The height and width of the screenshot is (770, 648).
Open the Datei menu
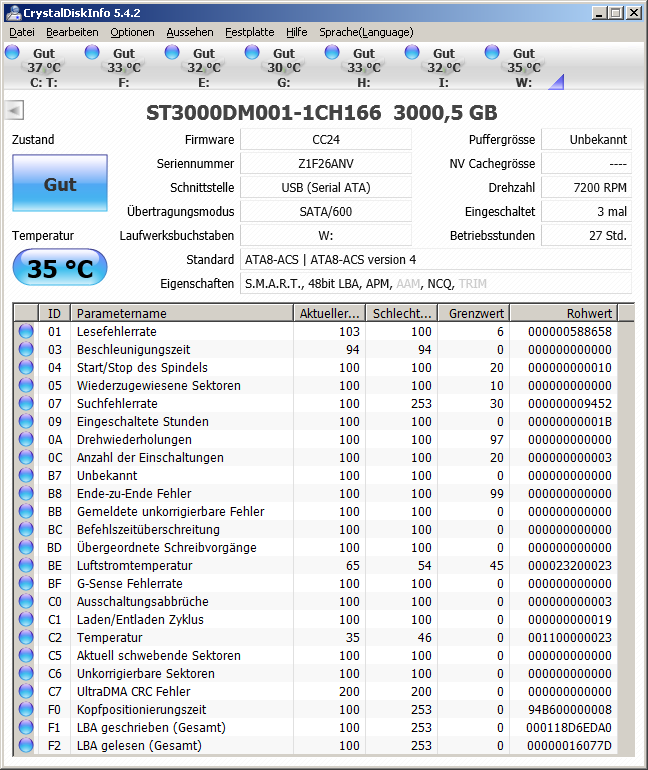(x=22, y=32)
